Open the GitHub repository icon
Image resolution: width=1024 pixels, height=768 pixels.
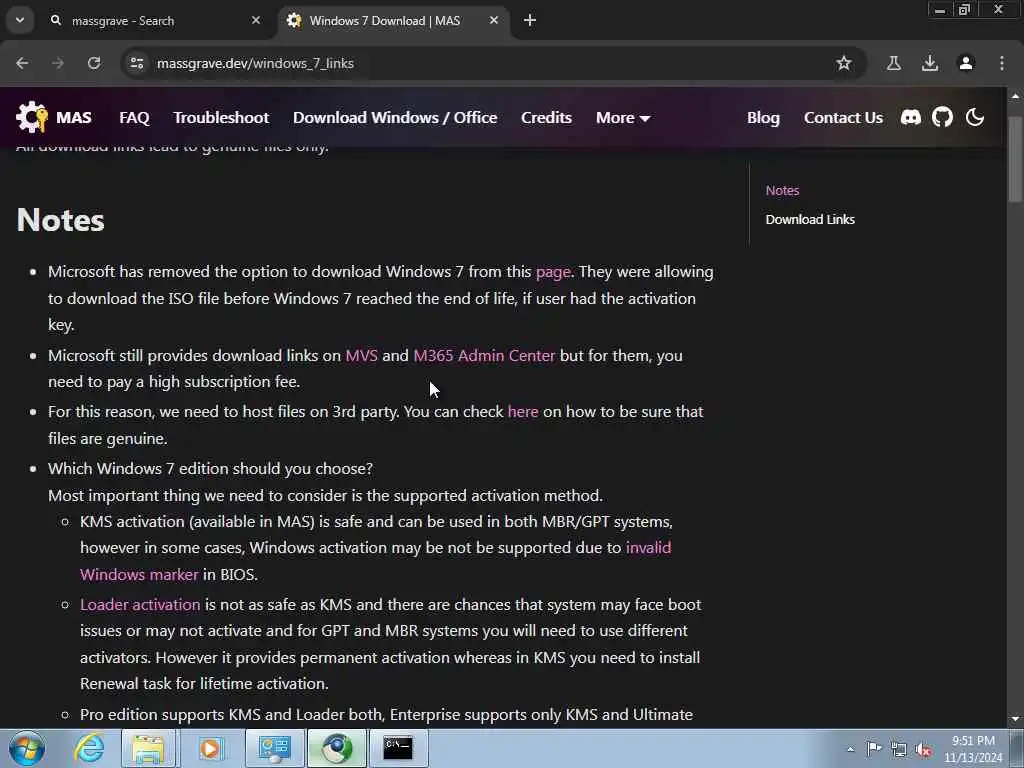942,118
